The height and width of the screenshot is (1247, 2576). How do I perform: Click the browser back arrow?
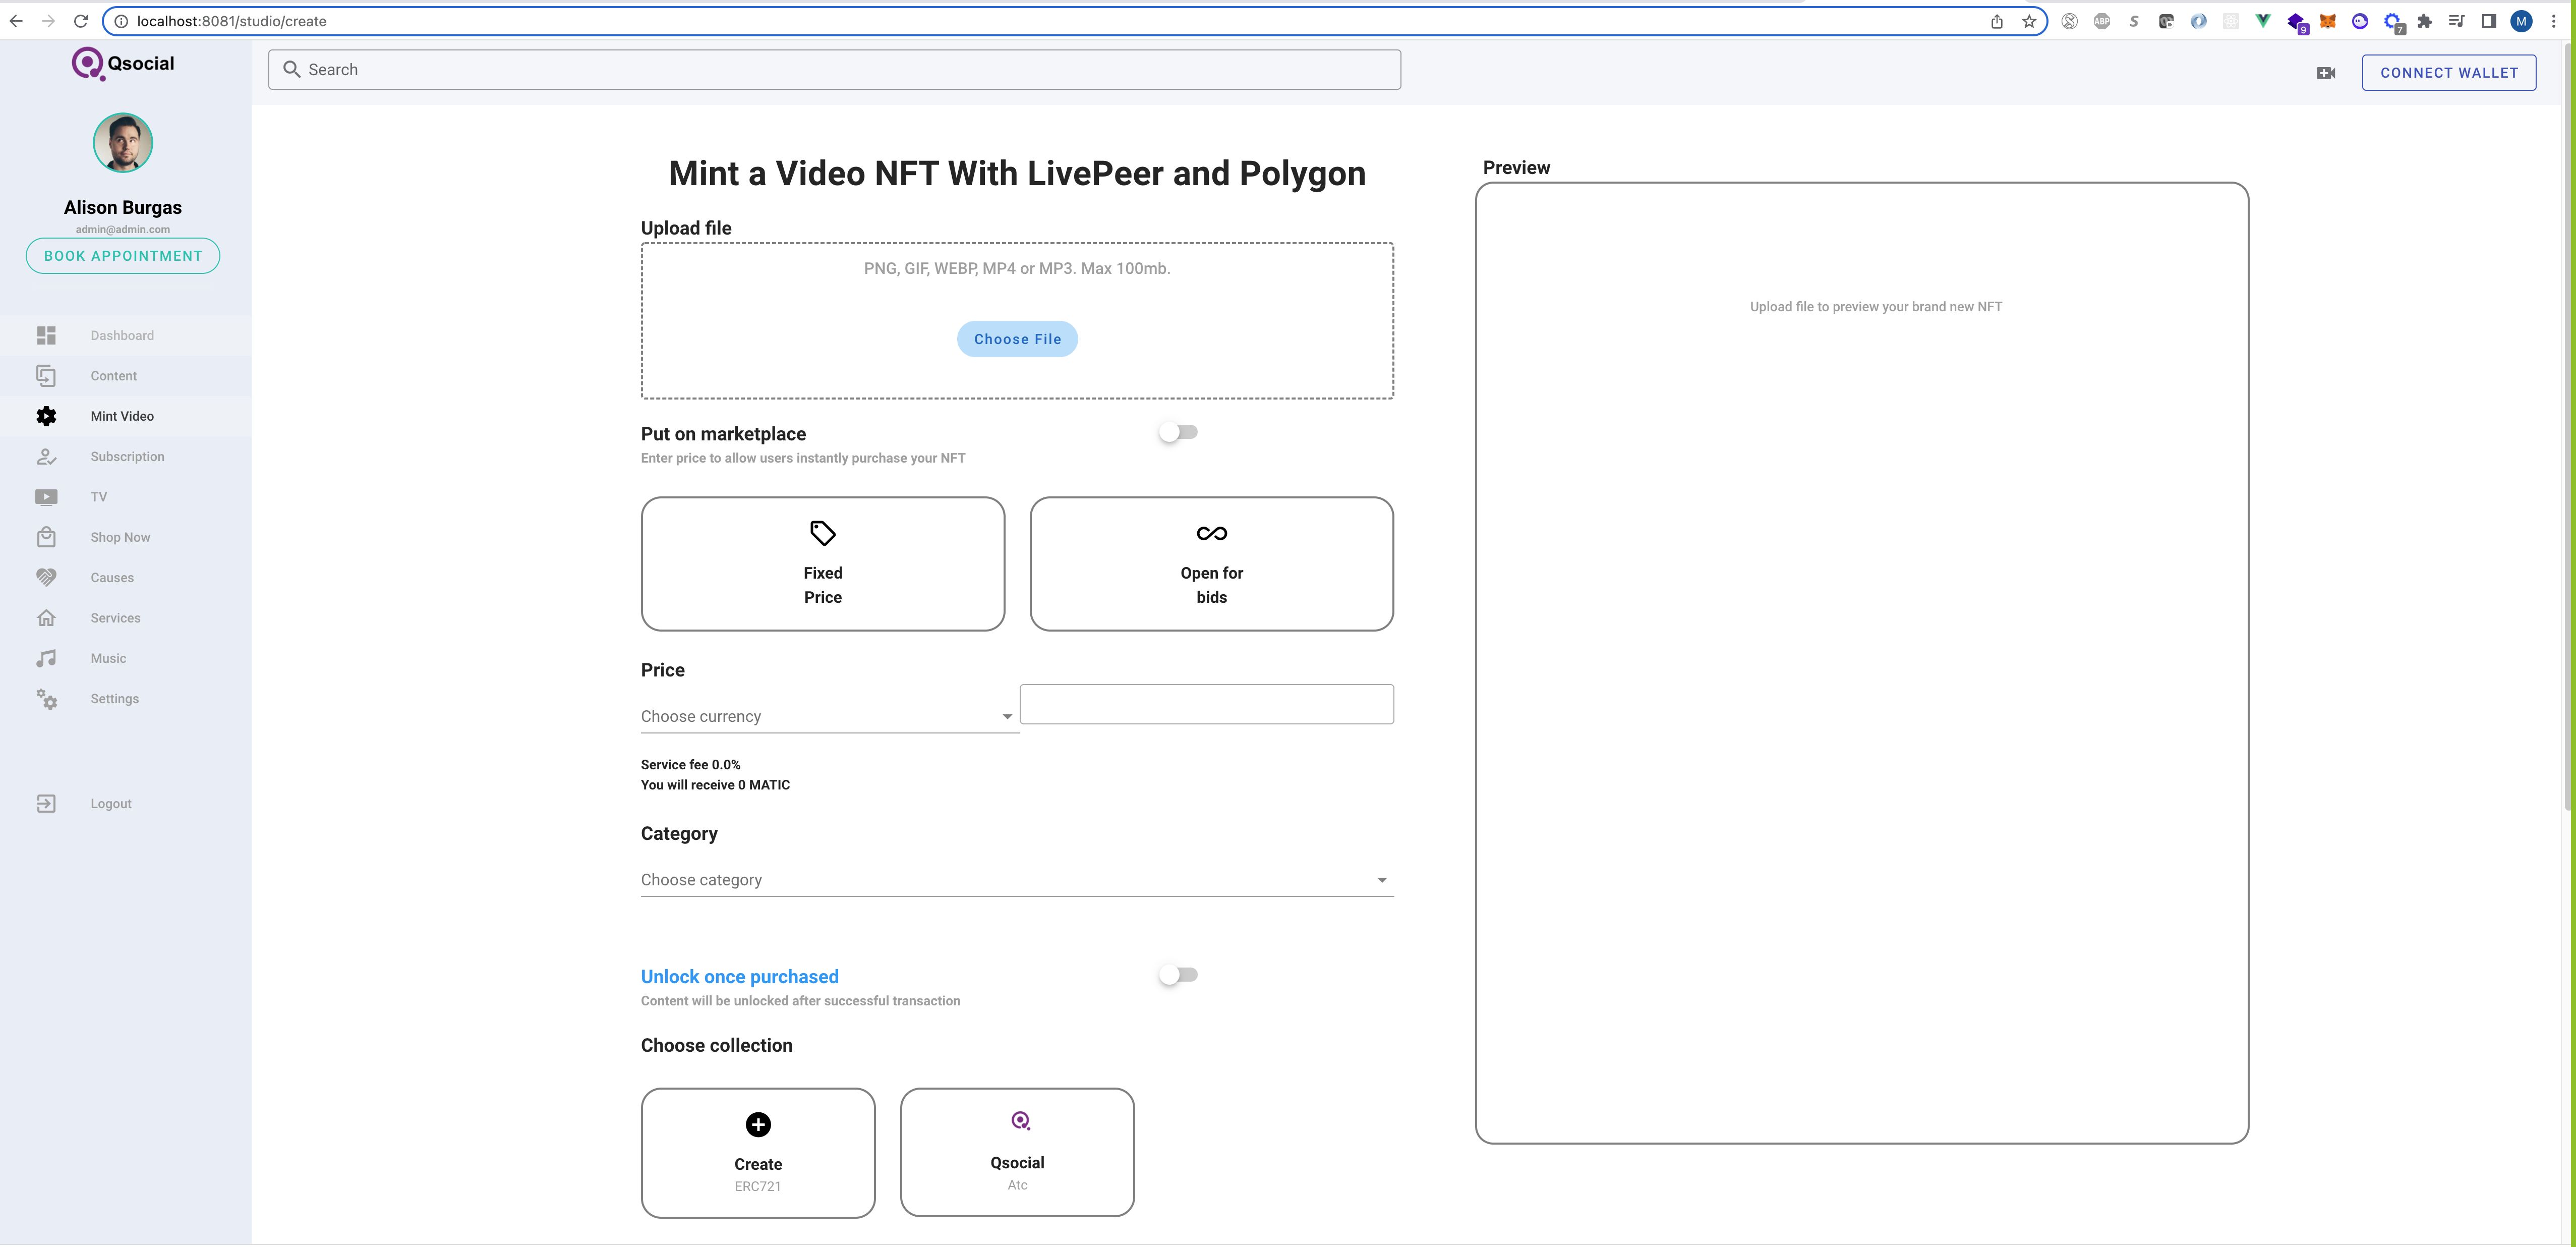coord(16,21)
